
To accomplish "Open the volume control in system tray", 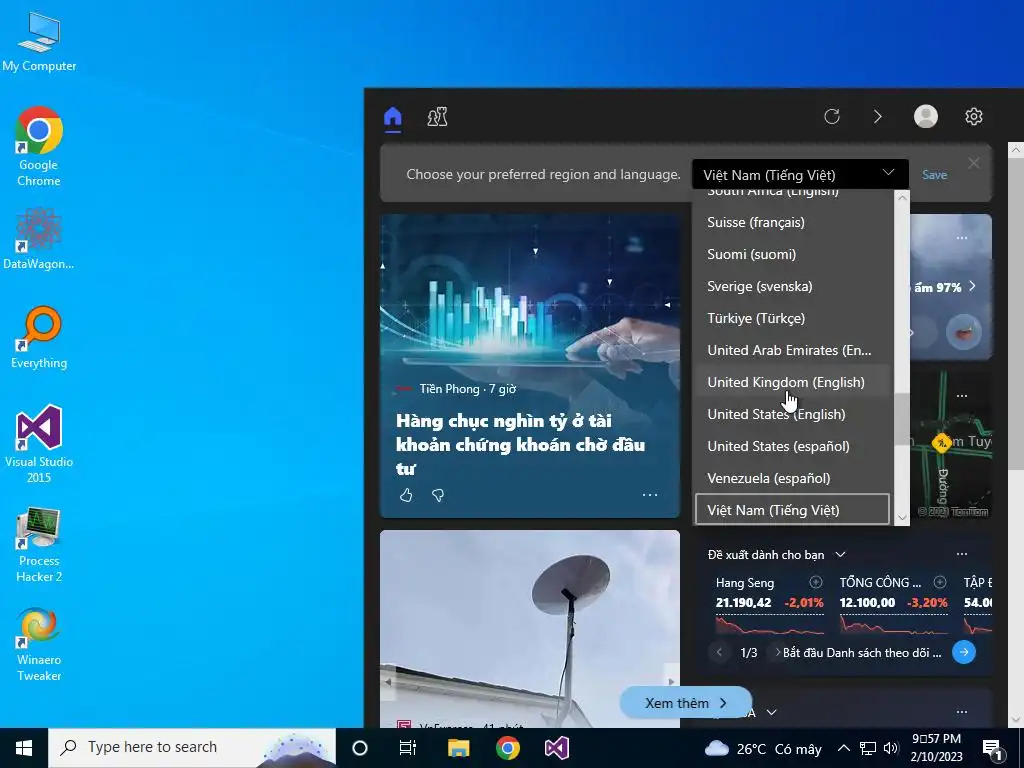I will pos(891,748).
